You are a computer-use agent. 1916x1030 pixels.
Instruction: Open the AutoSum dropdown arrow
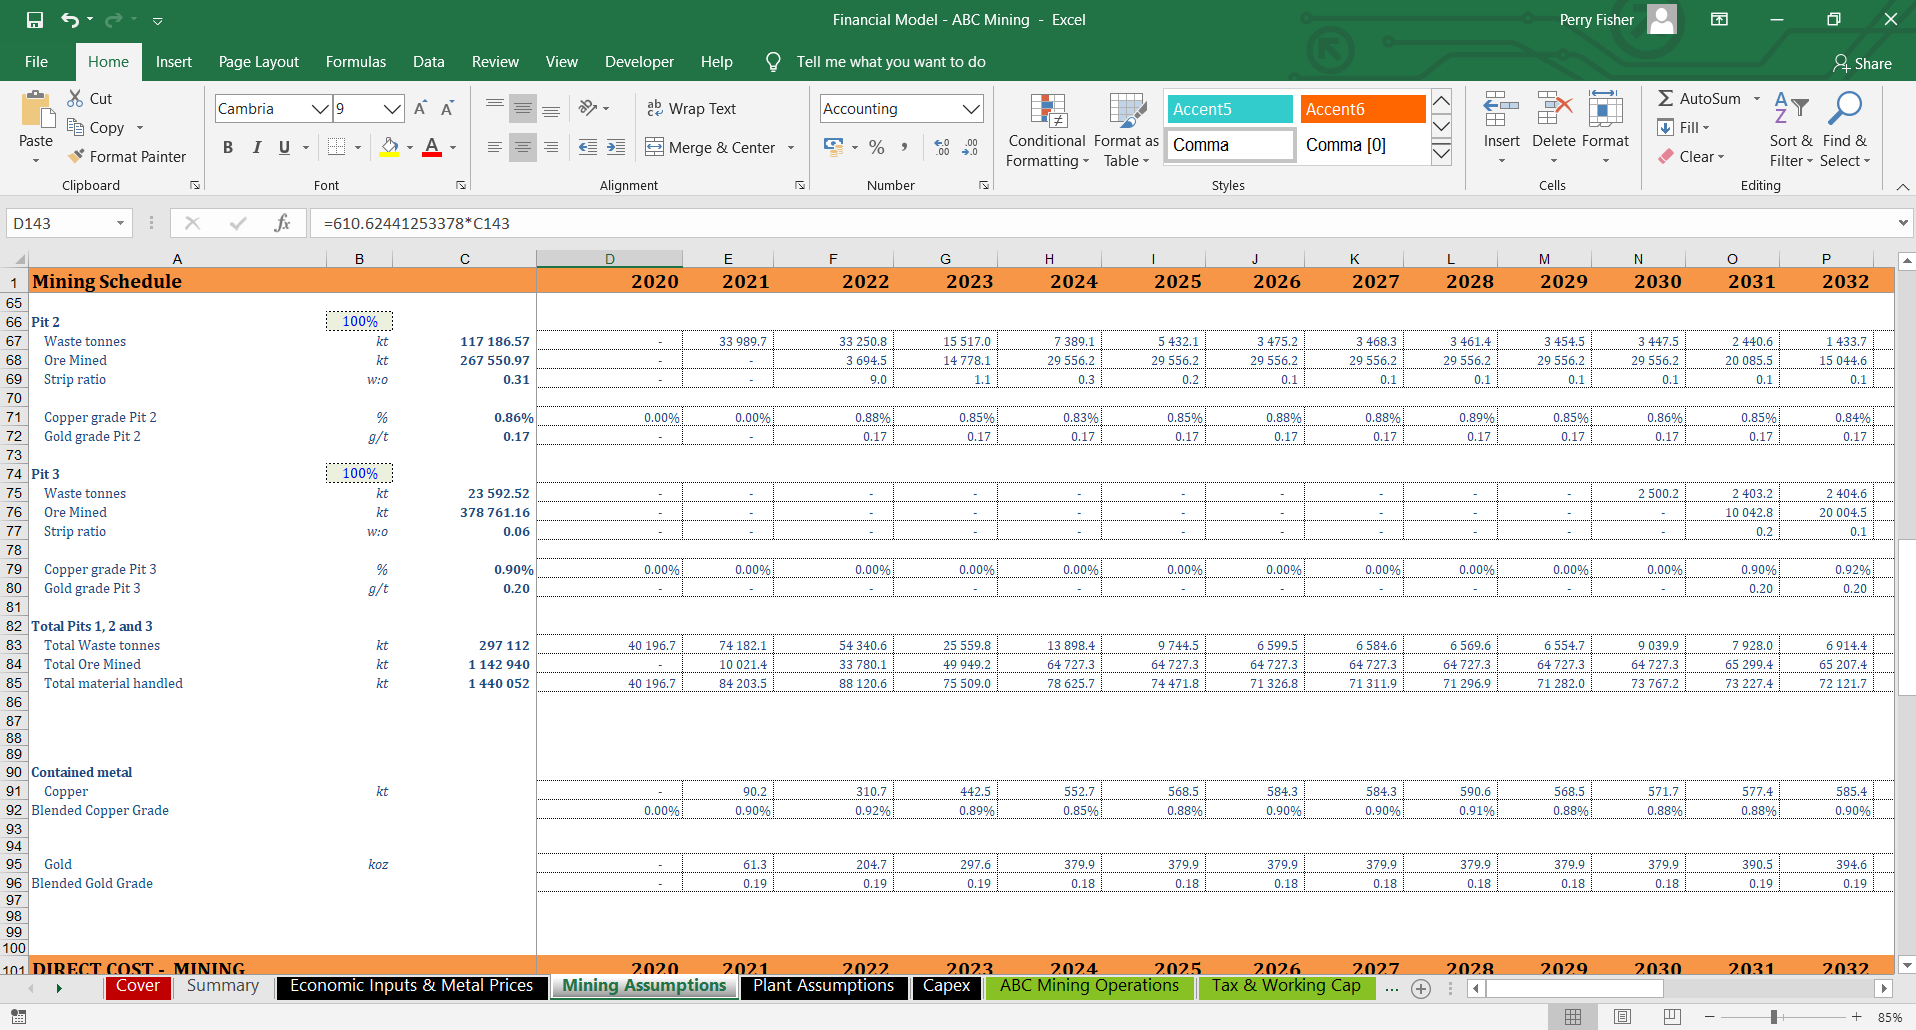(x=1756, y=98)
